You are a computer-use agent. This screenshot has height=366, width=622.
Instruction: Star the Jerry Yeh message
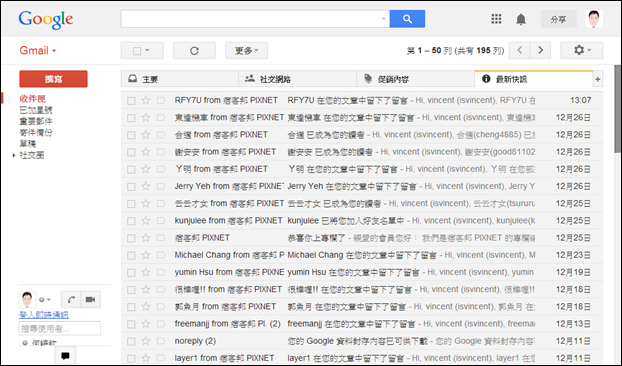146,186
